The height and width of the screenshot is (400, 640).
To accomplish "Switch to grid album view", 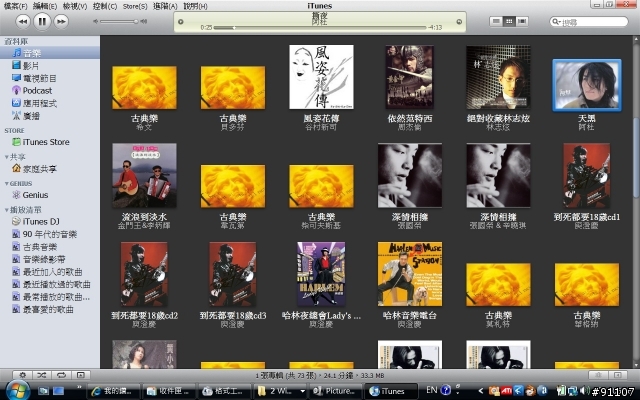I will coord(509,21).
